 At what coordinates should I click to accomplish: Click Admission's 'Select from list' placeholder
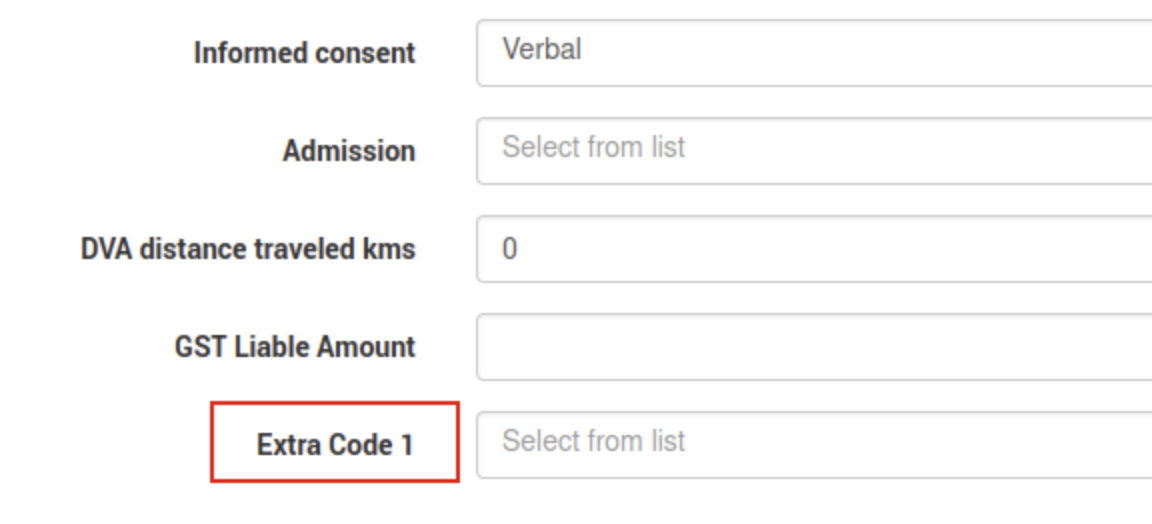[x=593, y=148]
